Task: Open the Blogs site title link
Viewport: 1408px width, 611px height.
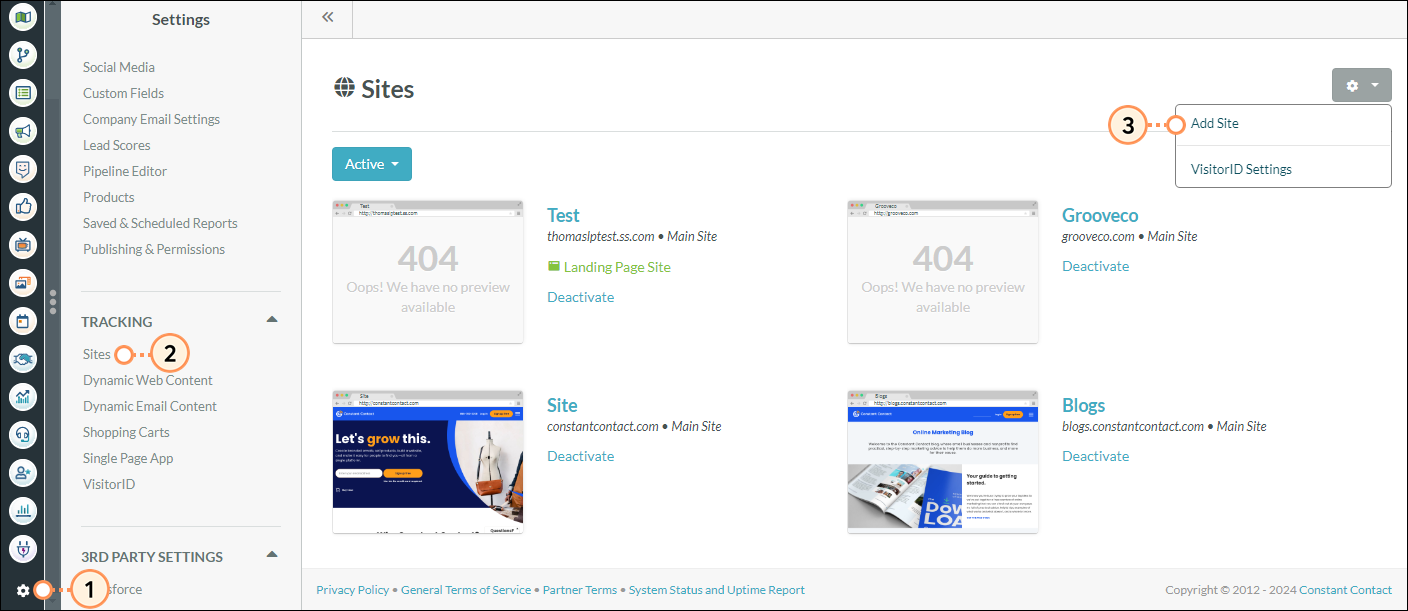Action: pyautogui.click(x=1083, y=405)
